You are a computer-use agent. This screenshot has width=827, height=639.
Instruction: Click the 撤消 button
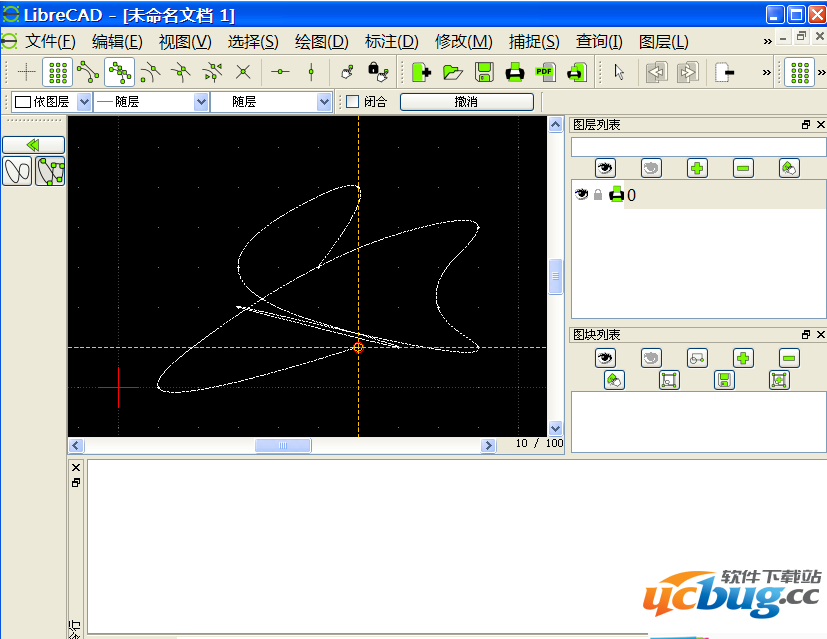466,102
